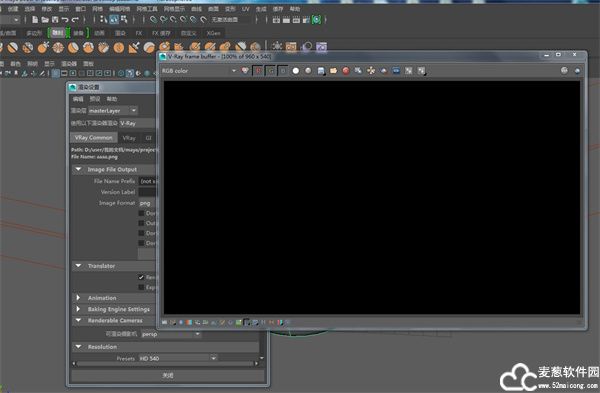Screen dimensions: 600x393
Task: Tick the 'Exp...' checkbox in Translator
Action: pyautogui.click(x=141, y=287)
